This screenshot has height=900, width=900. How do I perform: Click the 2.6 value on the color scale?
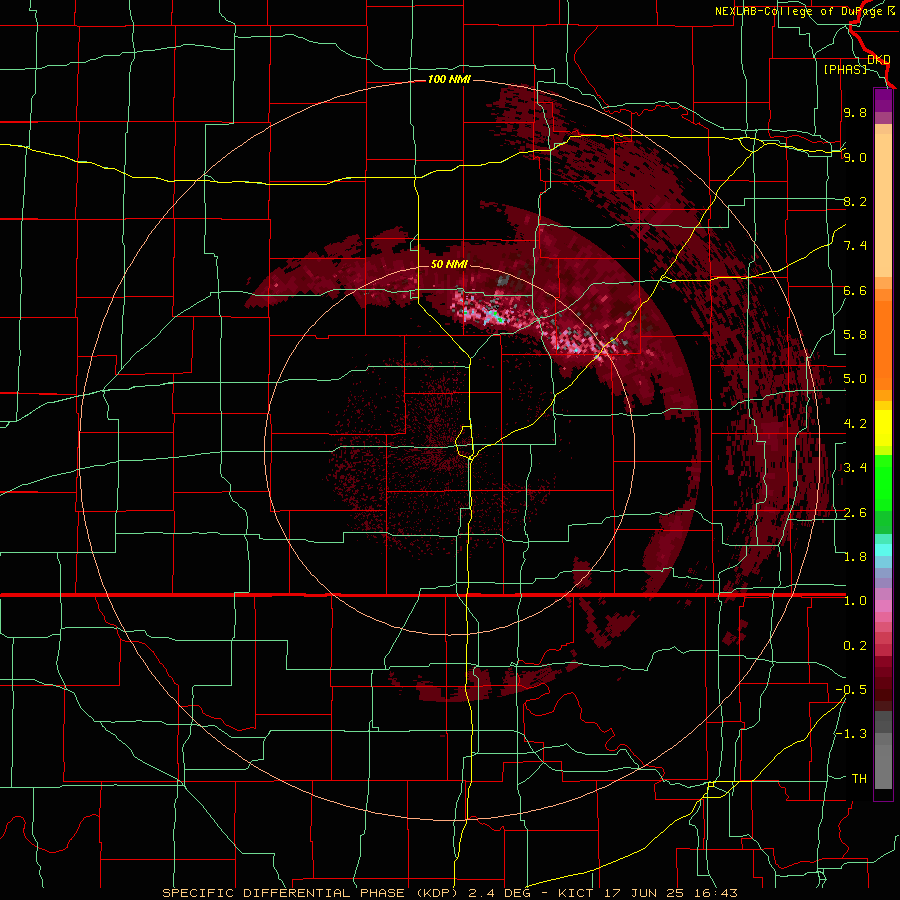tap(855, 513)
